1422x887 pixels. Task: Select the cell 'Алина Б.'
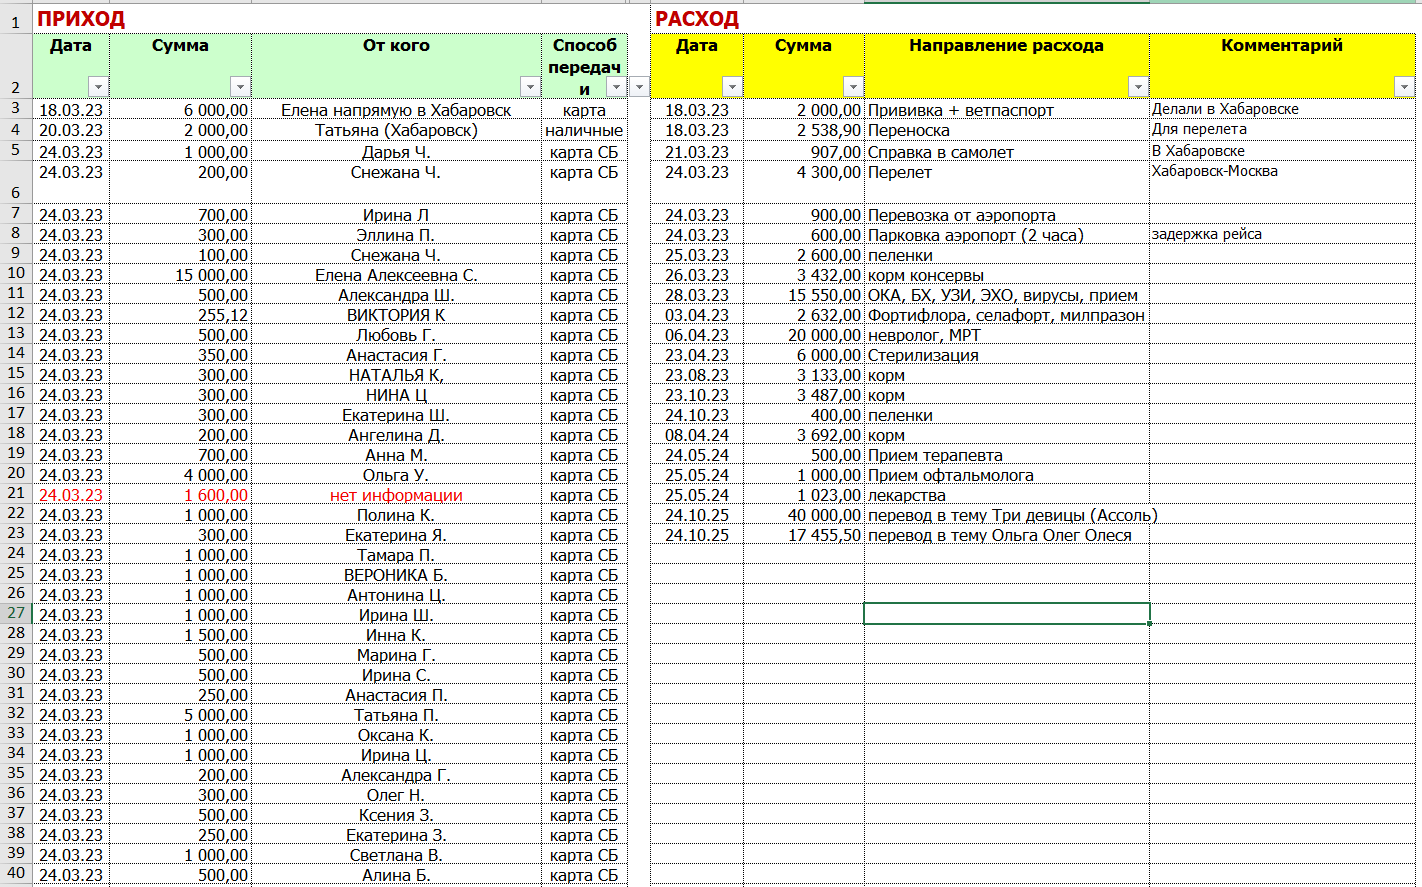[396, 875]
